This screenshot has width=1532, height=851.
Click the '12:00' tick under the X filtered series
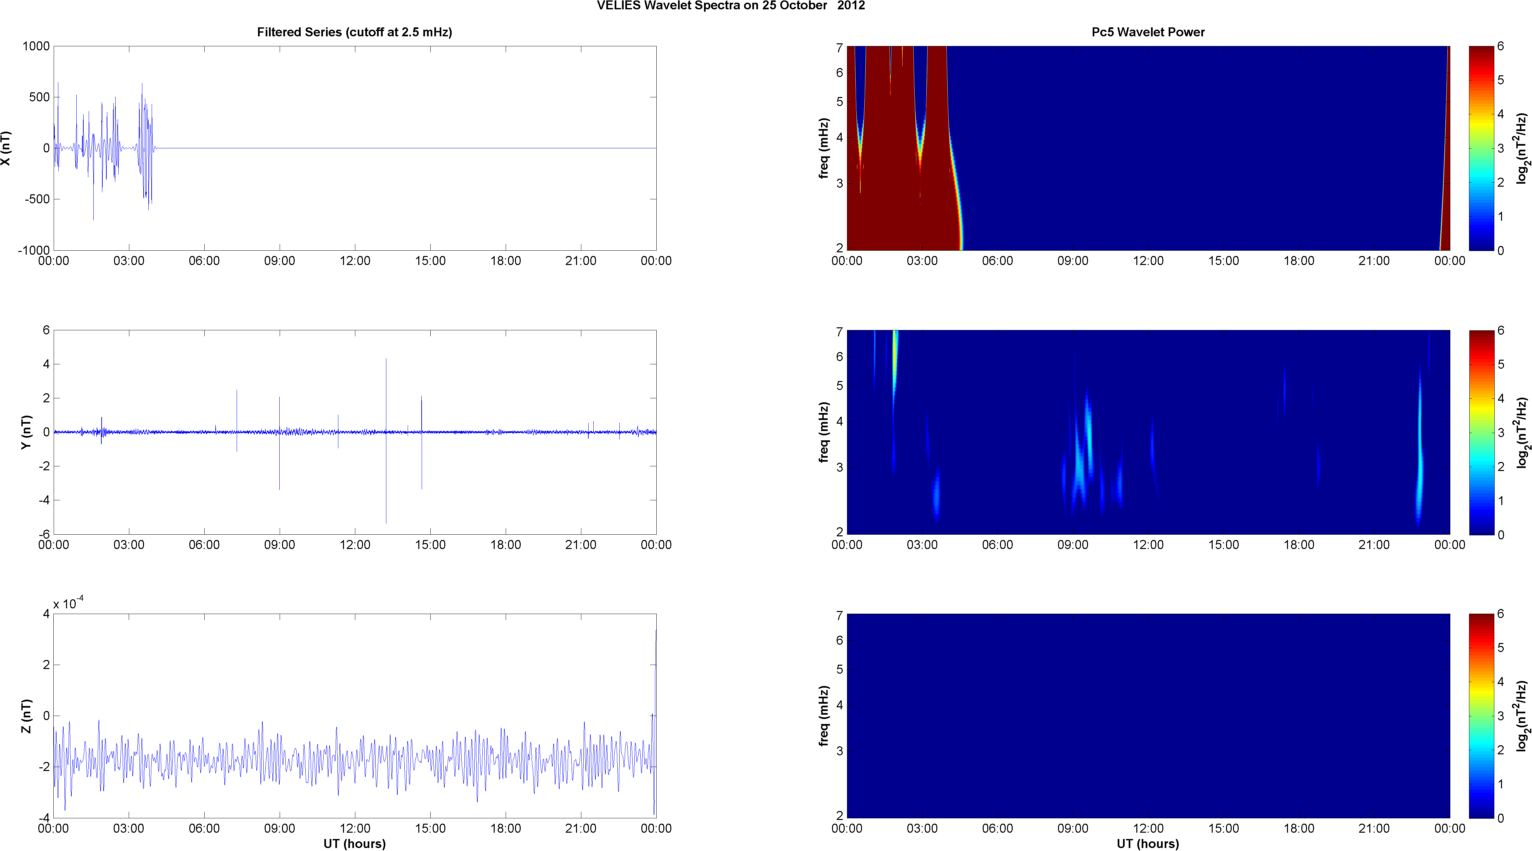(354, 261)
